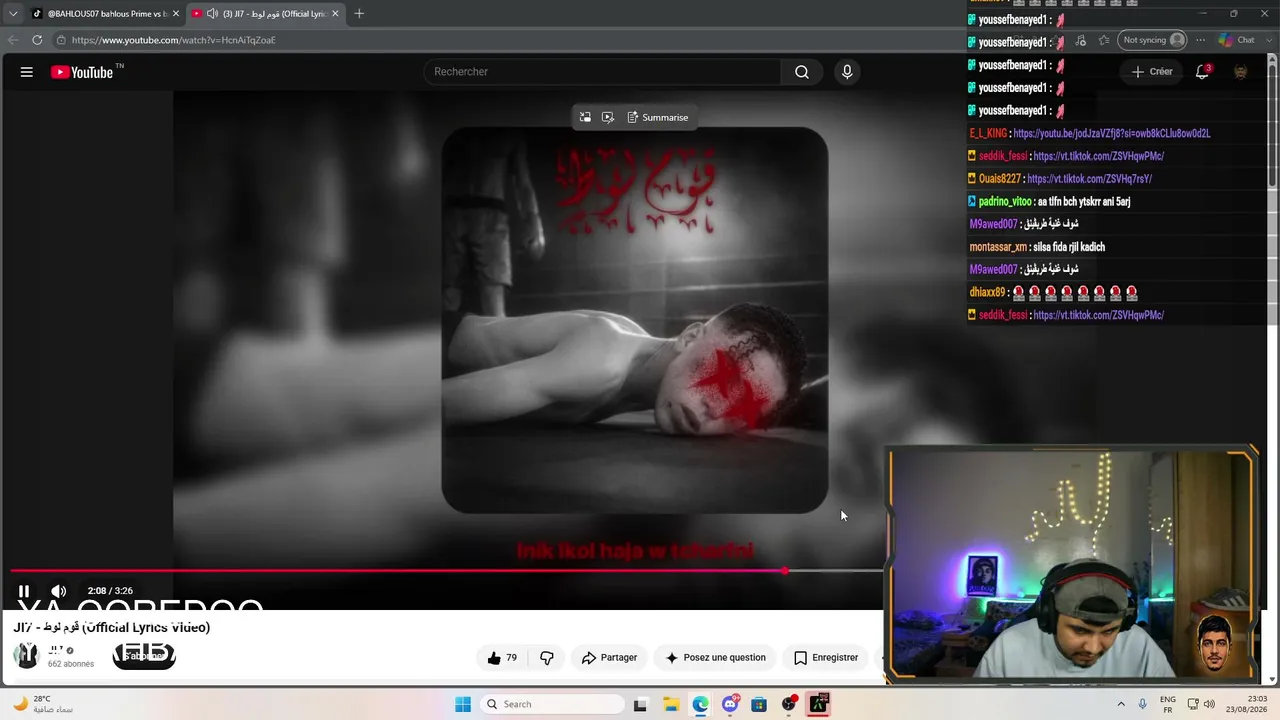Close the BAHLOUS07 TikTok tab

point(176,14)
